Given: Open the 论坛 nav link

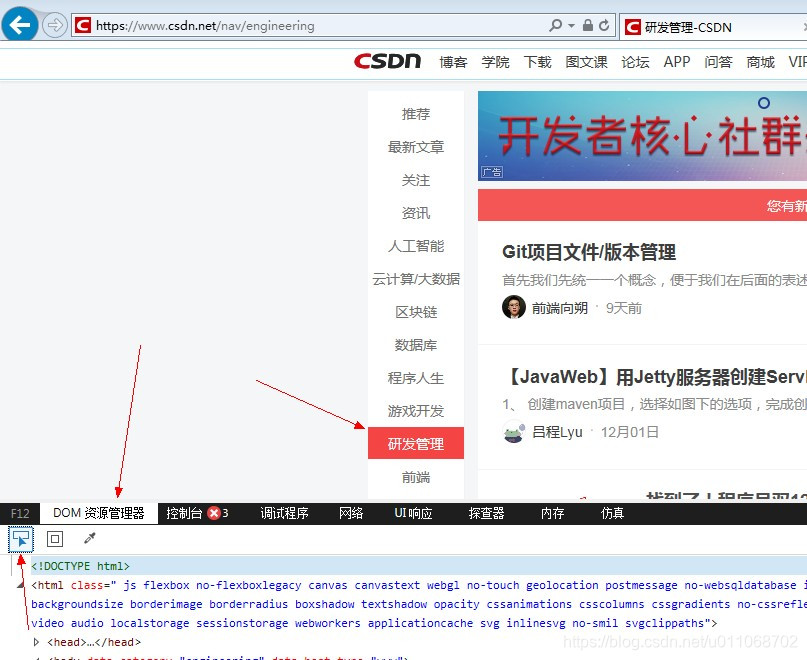Looking at the screenshot, I should pos(635,62).
